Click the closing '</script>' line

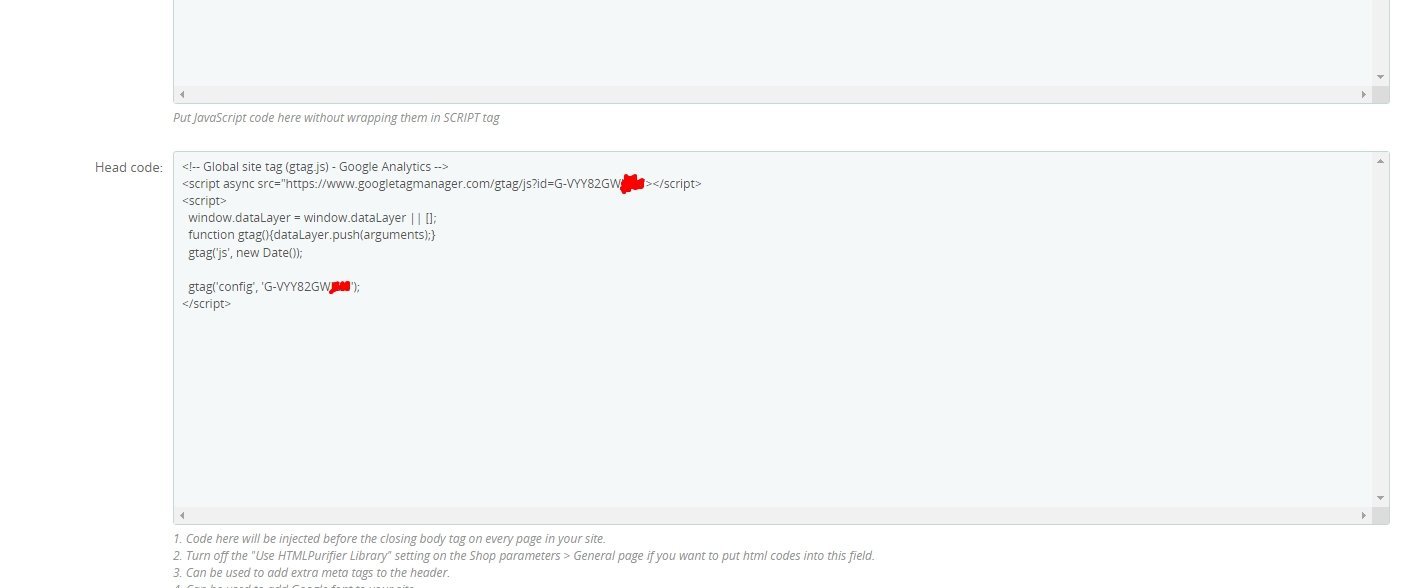click(207, 303)
